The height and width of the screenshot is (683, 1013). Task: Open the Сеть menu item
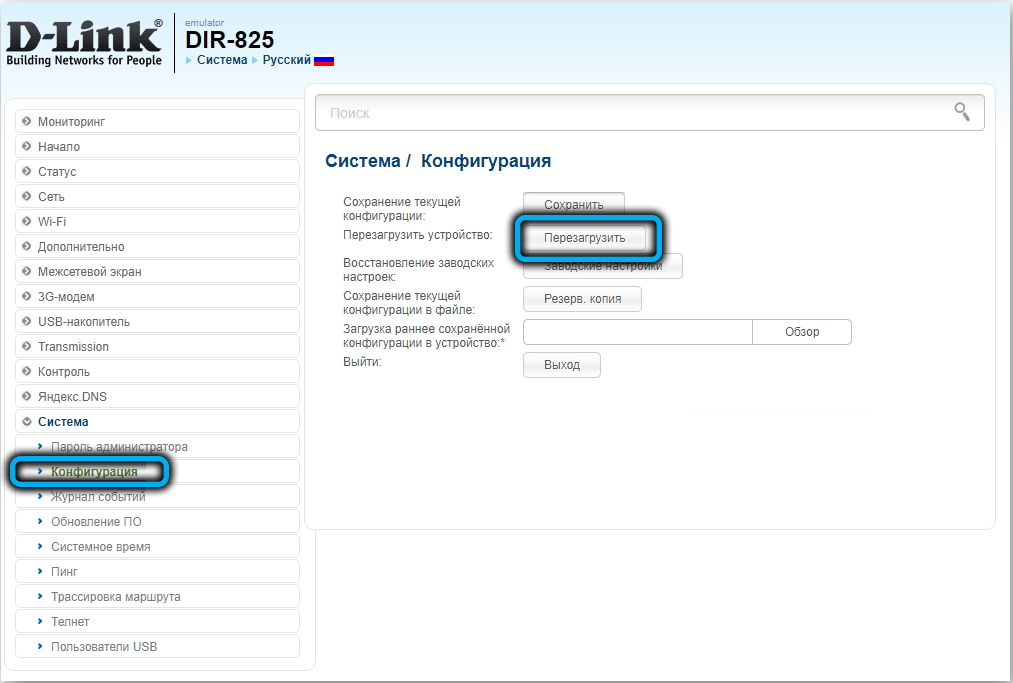pyautogui.click(x=51, y=196)
